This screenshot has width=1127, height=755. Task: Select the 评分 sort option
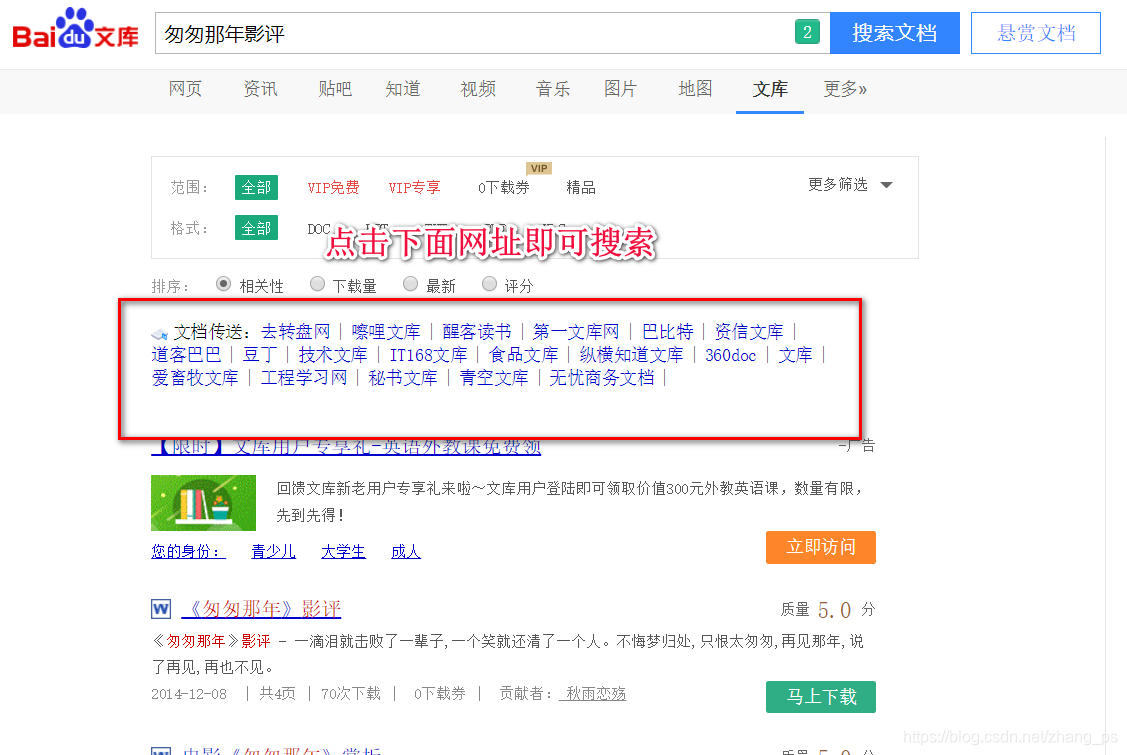point(489,284)
